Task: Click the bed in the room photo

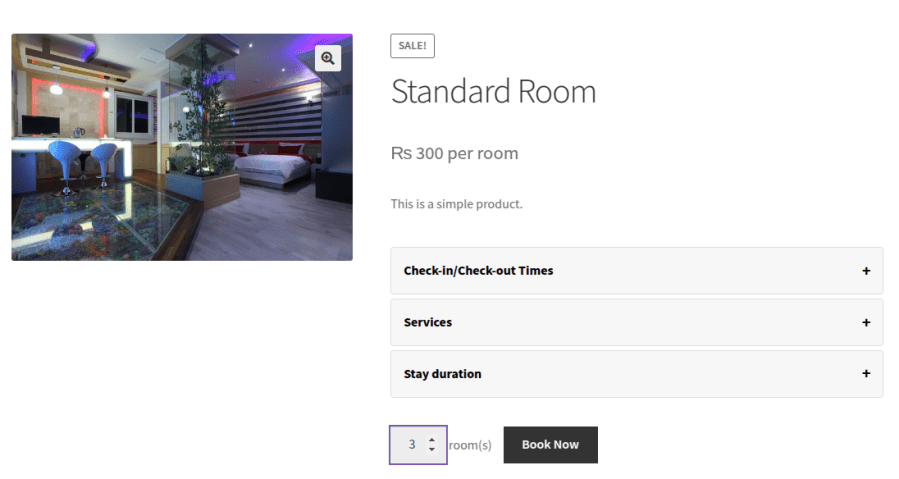Action: [x=272, y=165]
